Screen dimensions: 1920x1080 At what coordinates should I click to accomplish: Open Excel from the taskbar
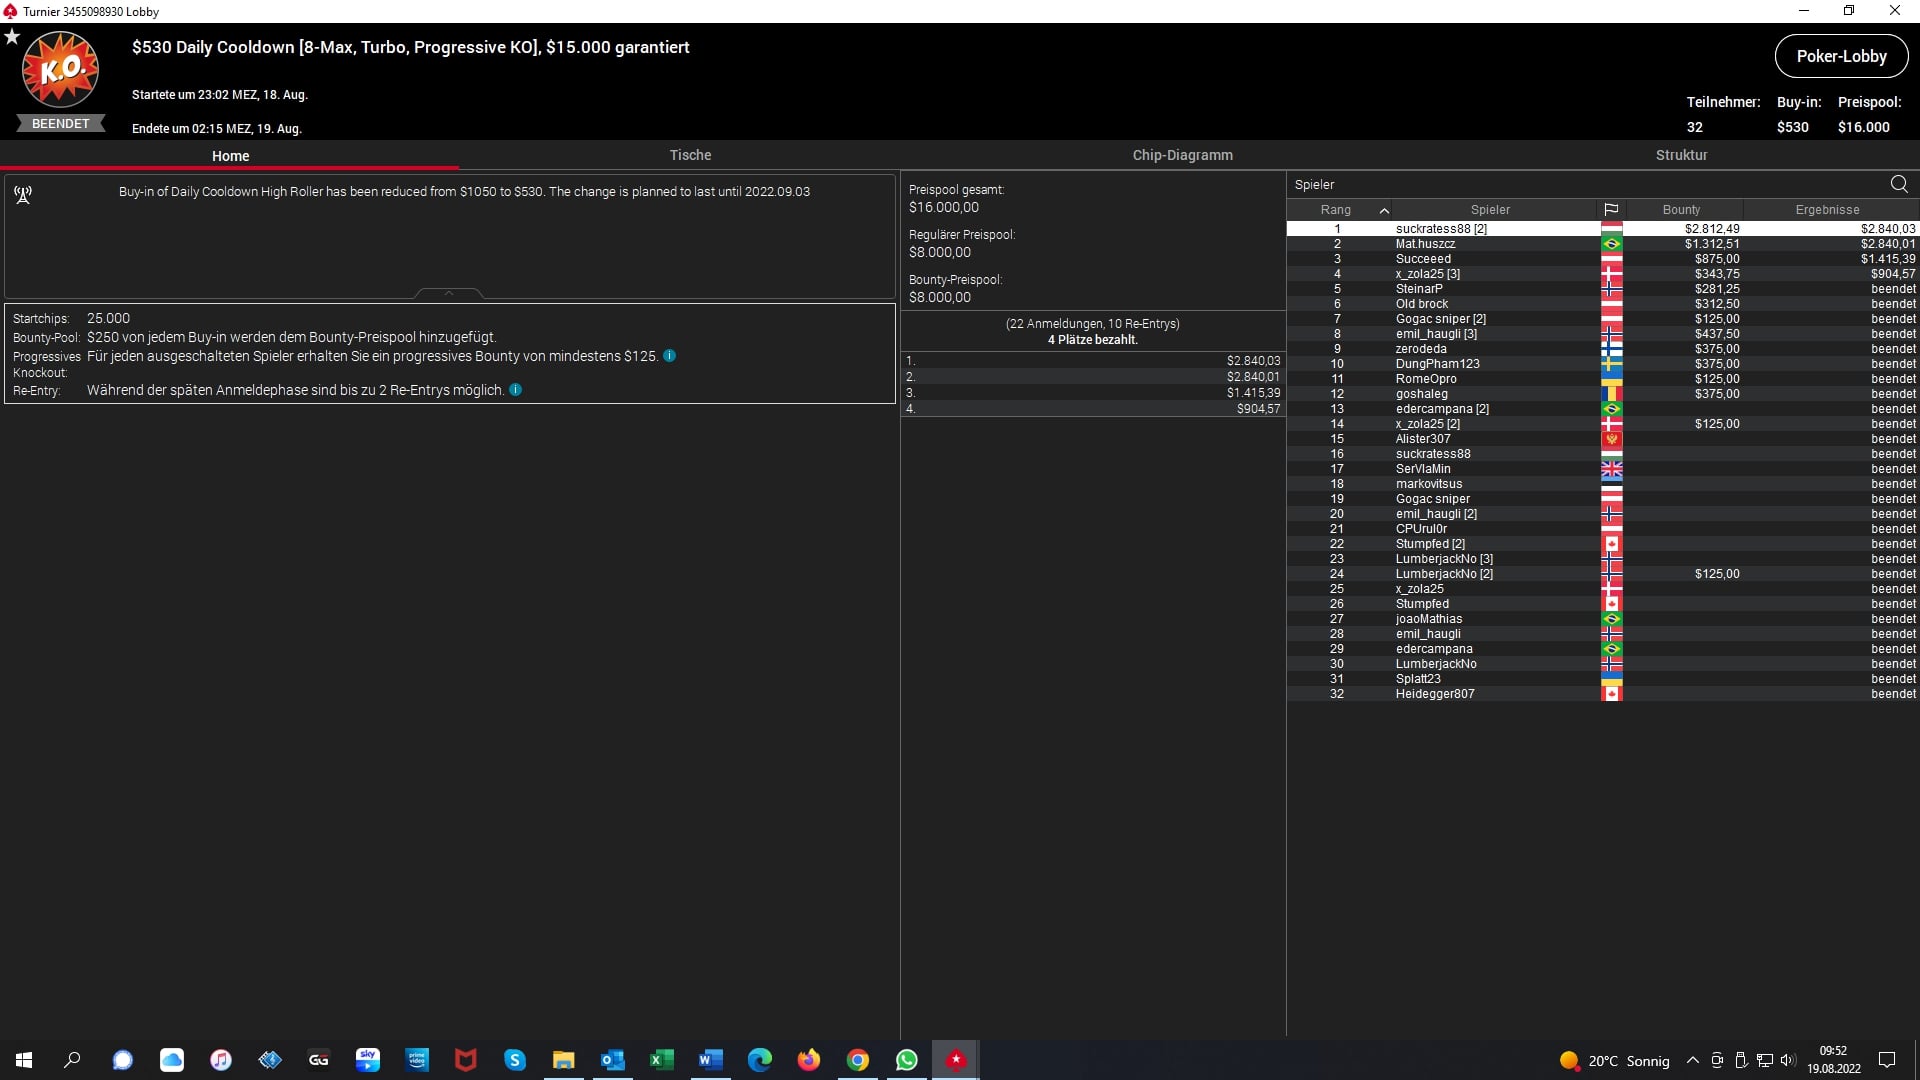tap(662, 1060)
